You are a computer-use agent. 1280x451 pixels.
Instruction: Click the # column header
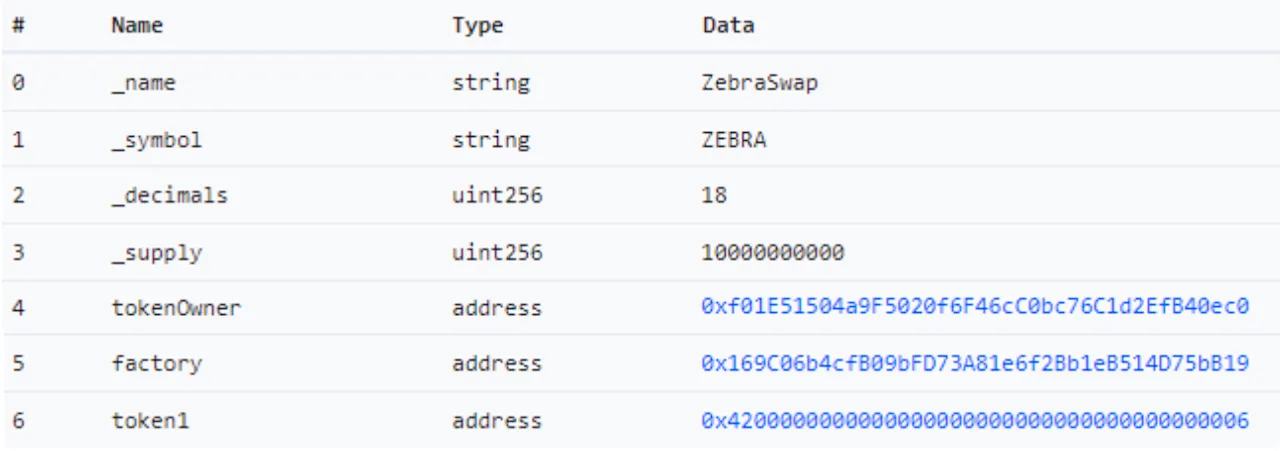point(18,25)
